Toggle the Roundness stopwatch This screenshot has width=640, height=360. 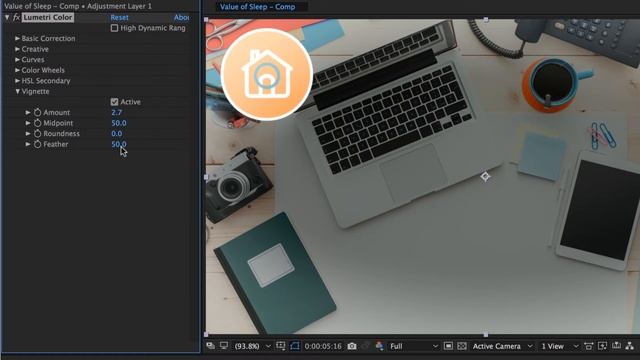click(x=38, y=133)
